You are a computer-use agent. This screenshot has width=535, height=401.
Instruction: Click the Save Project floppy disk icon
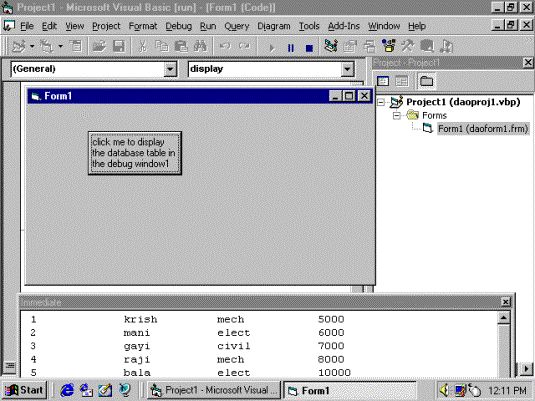click(119, 46)
